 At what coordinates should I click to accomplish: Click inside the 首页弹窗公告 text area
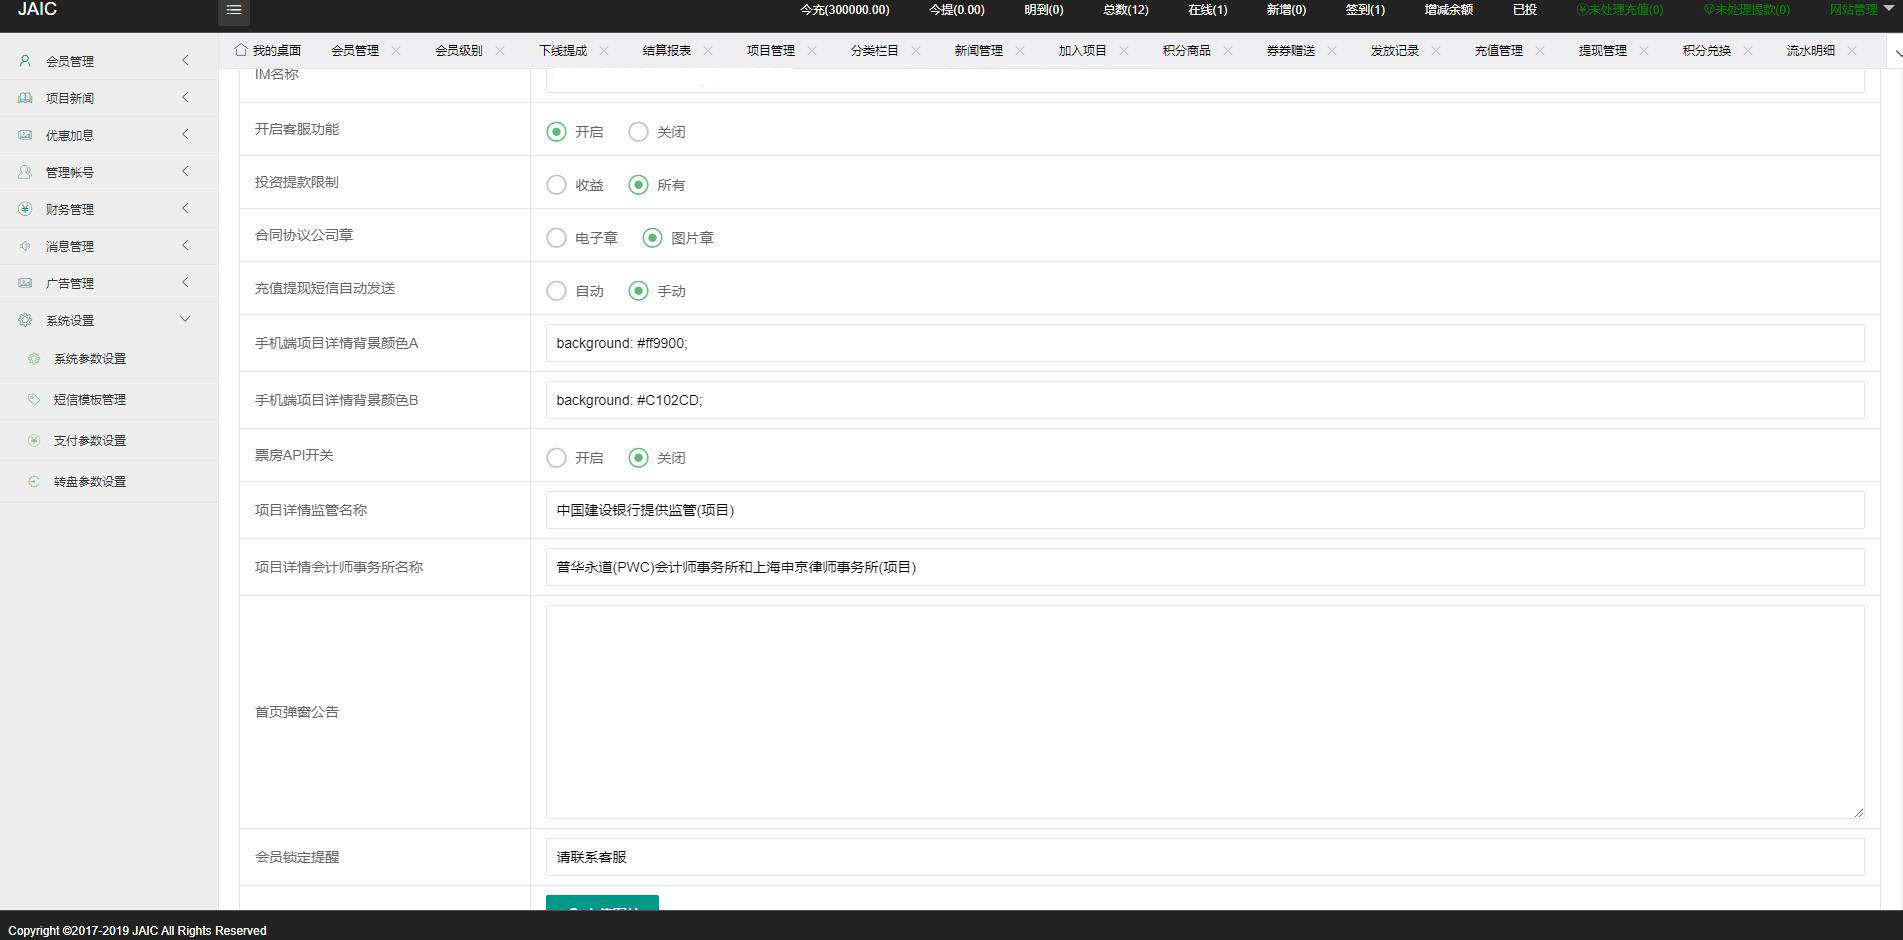pyautogui.click(x=1200, y=712)
